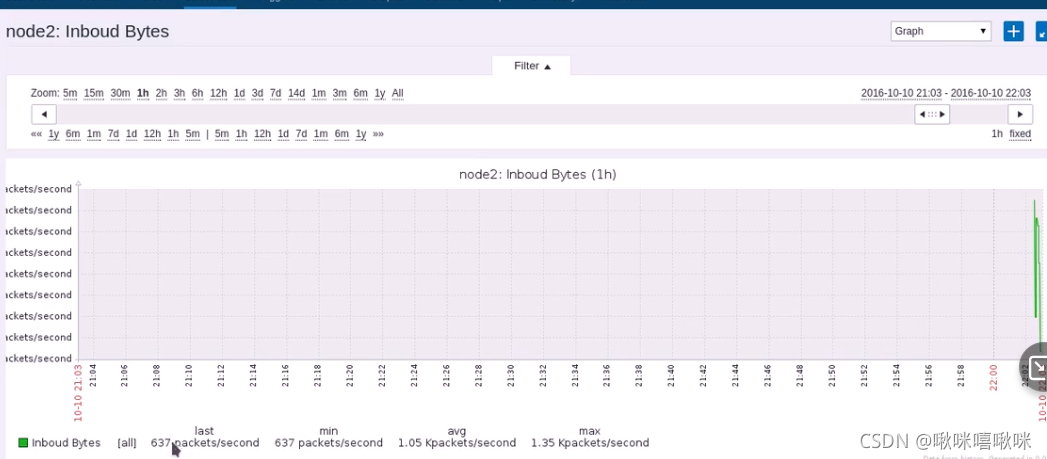Image resolution: width=1047 pixels, height=459 pixels.
Task: Click the 22:00 time axis label
Action: pyautogui.click(x=993, y=376)
